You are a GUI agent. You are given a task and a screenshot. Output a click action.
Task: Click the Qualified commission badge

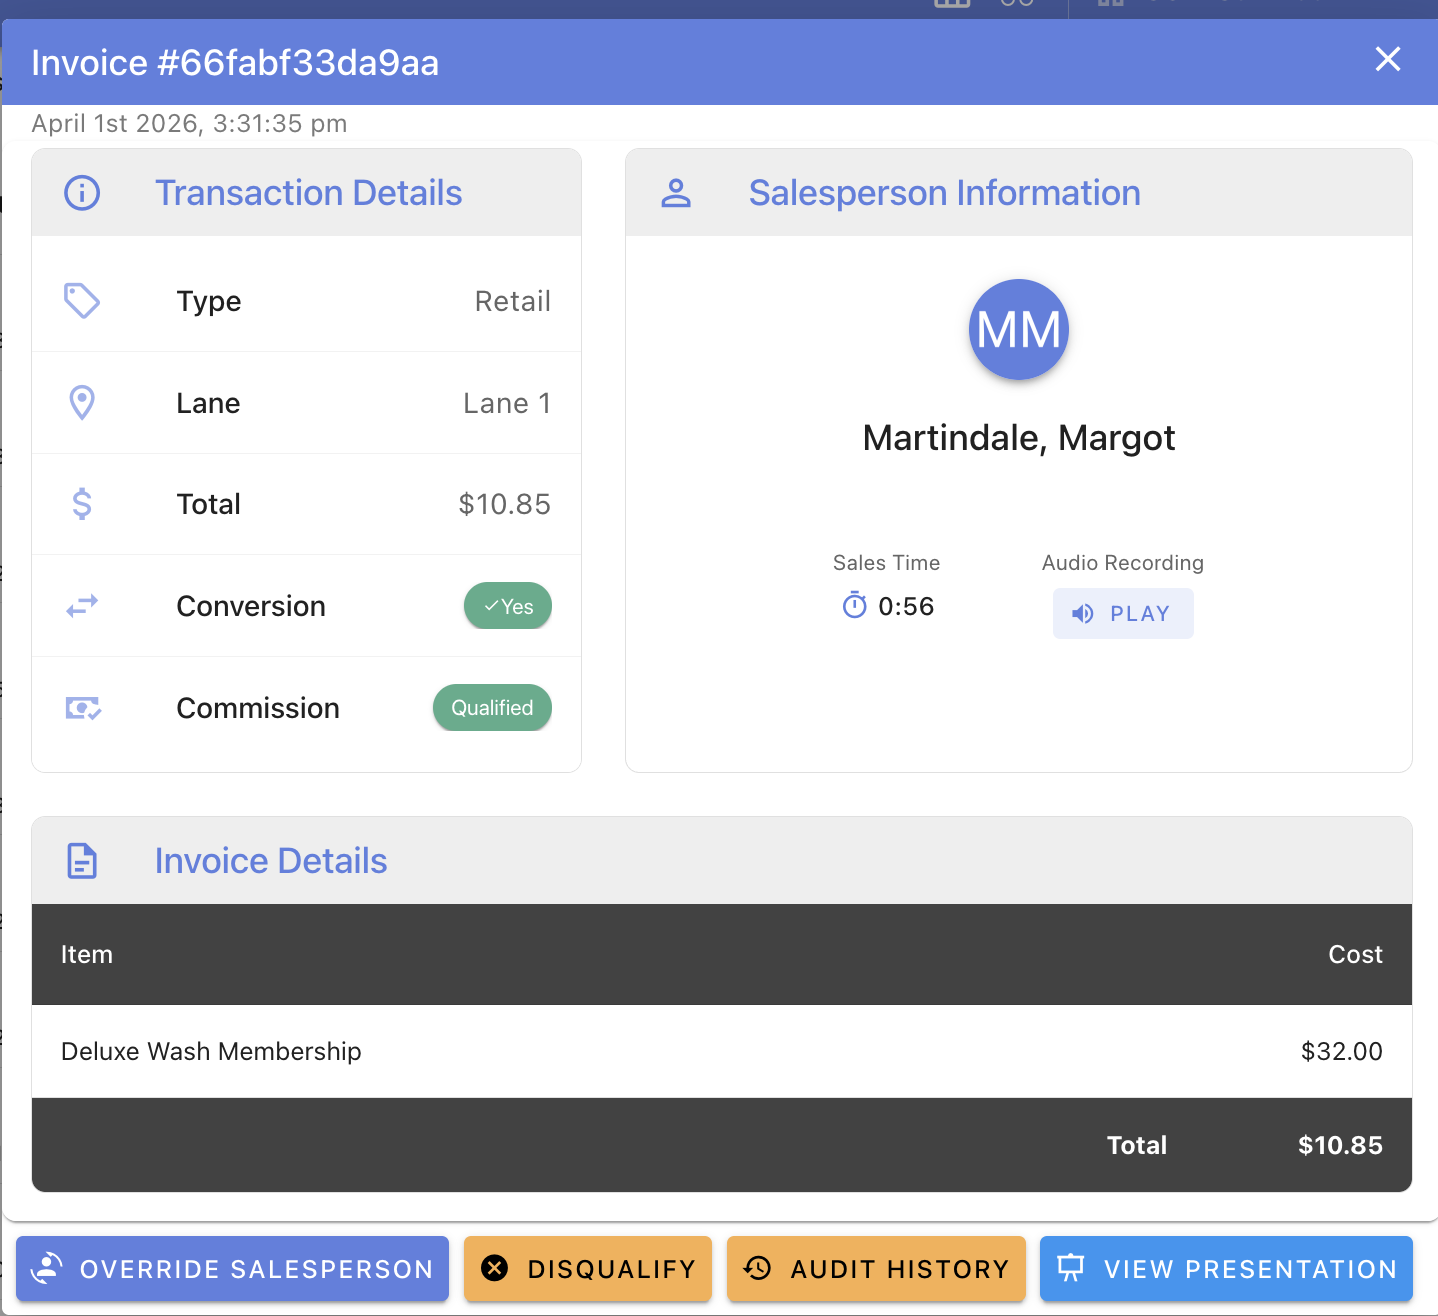click(492, 708)
